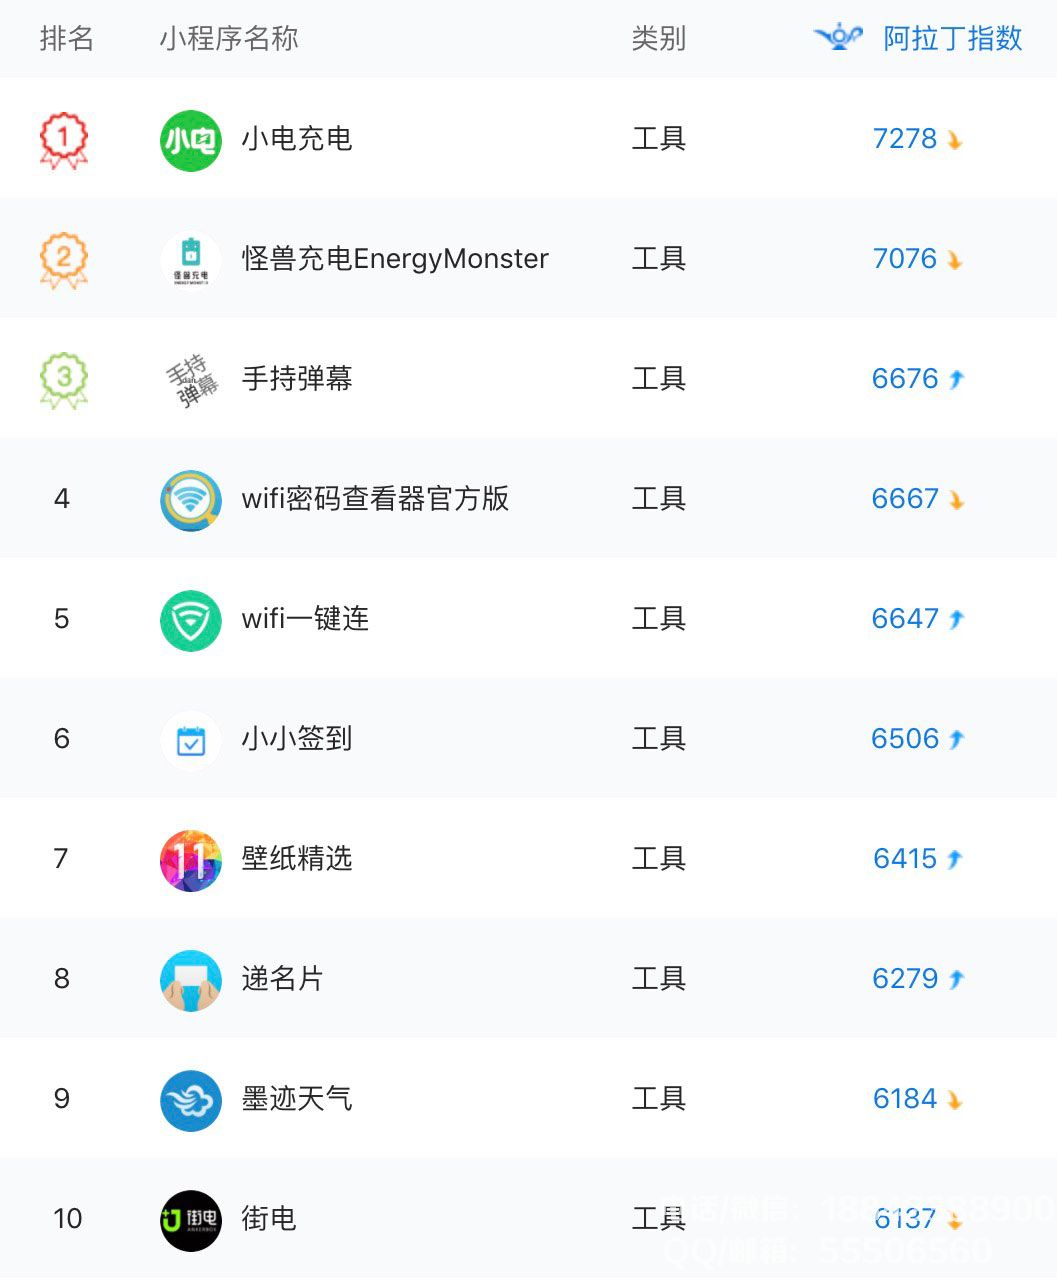Open the 6676 index value link
1057x1280 pixels.
(905, 378)
